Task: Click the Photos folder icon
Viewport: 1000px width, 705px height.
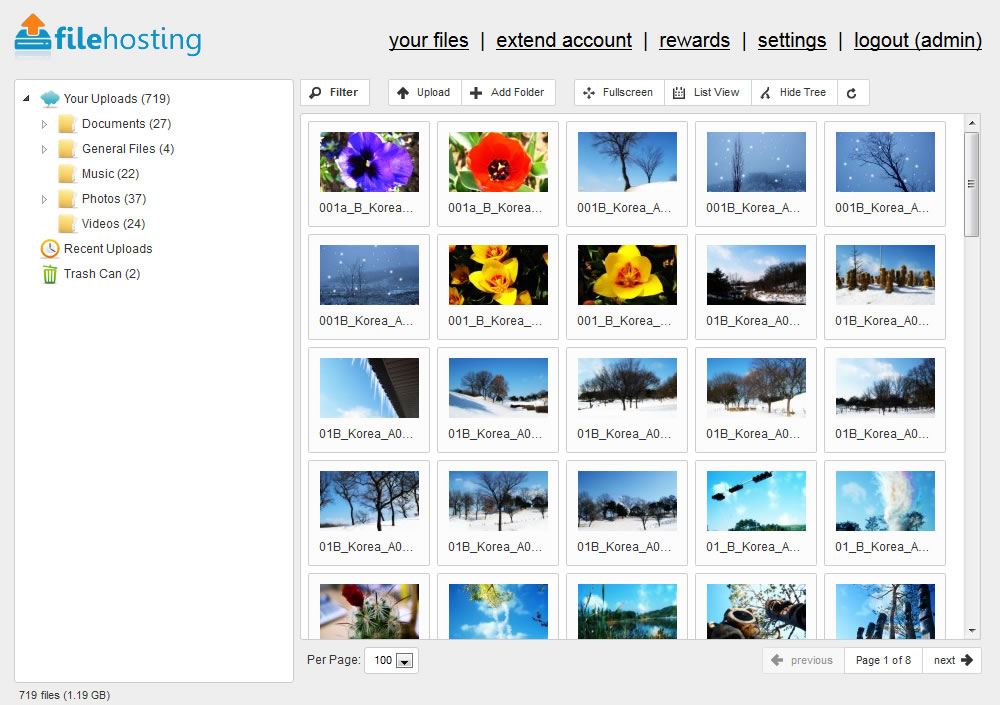Action: (67, 198)
